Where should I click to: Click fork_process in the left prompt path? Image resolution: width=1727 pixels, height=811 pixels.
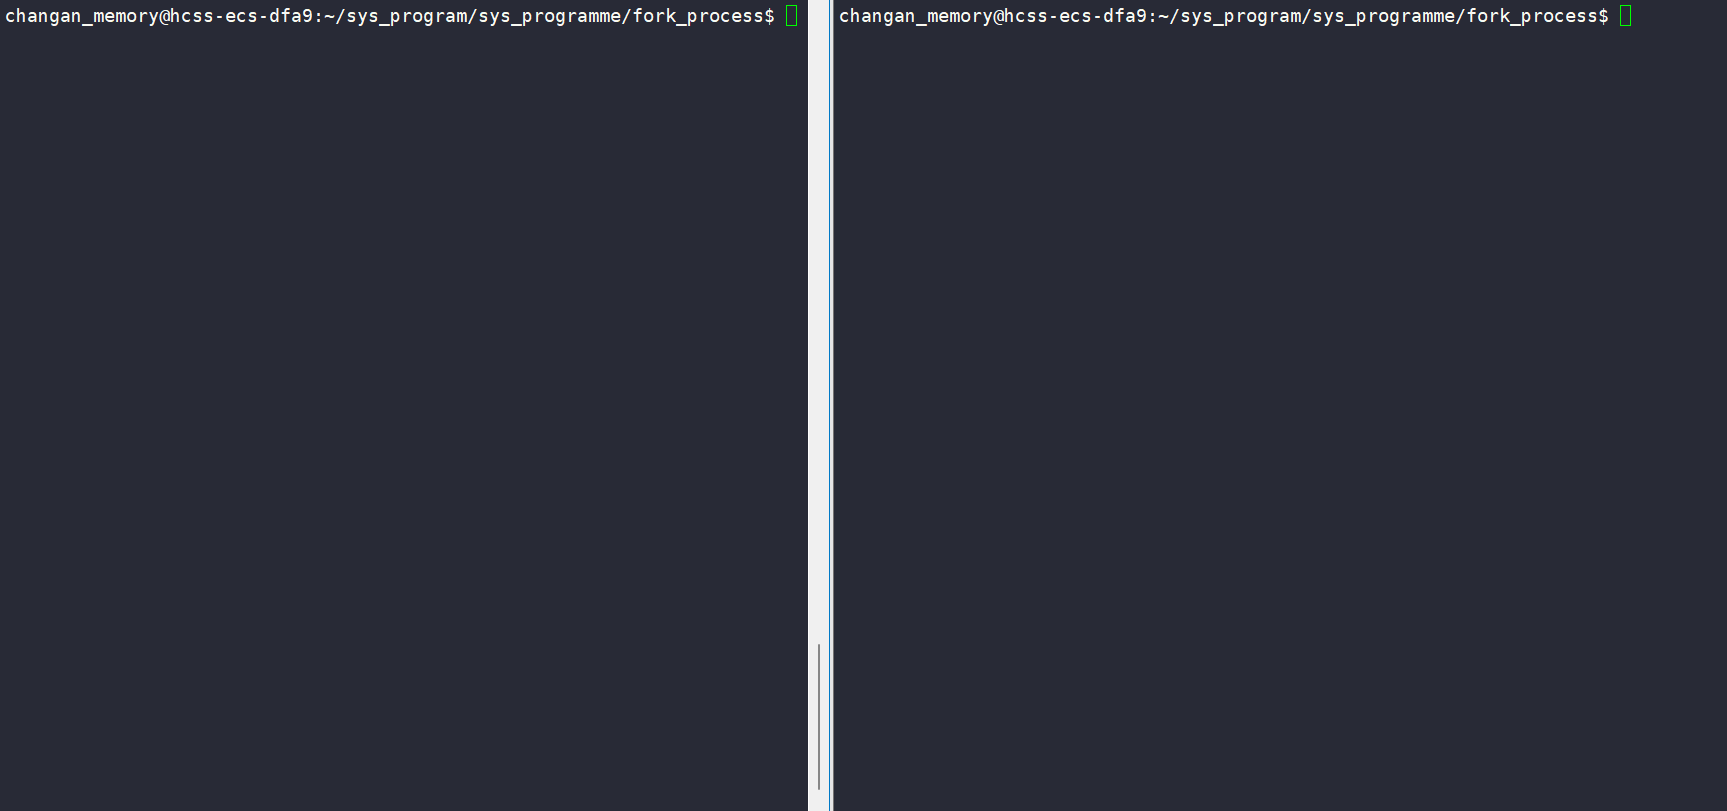click(698, 16)
